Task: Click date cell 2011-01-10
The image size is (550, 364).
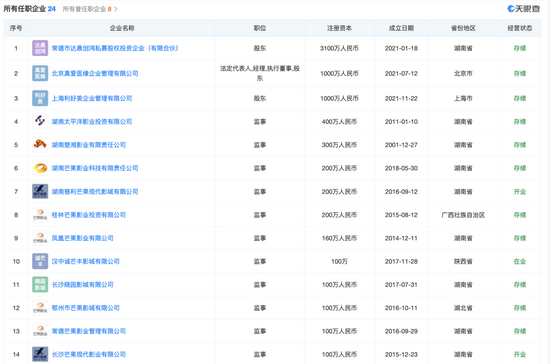Action: tap(401, 121)
